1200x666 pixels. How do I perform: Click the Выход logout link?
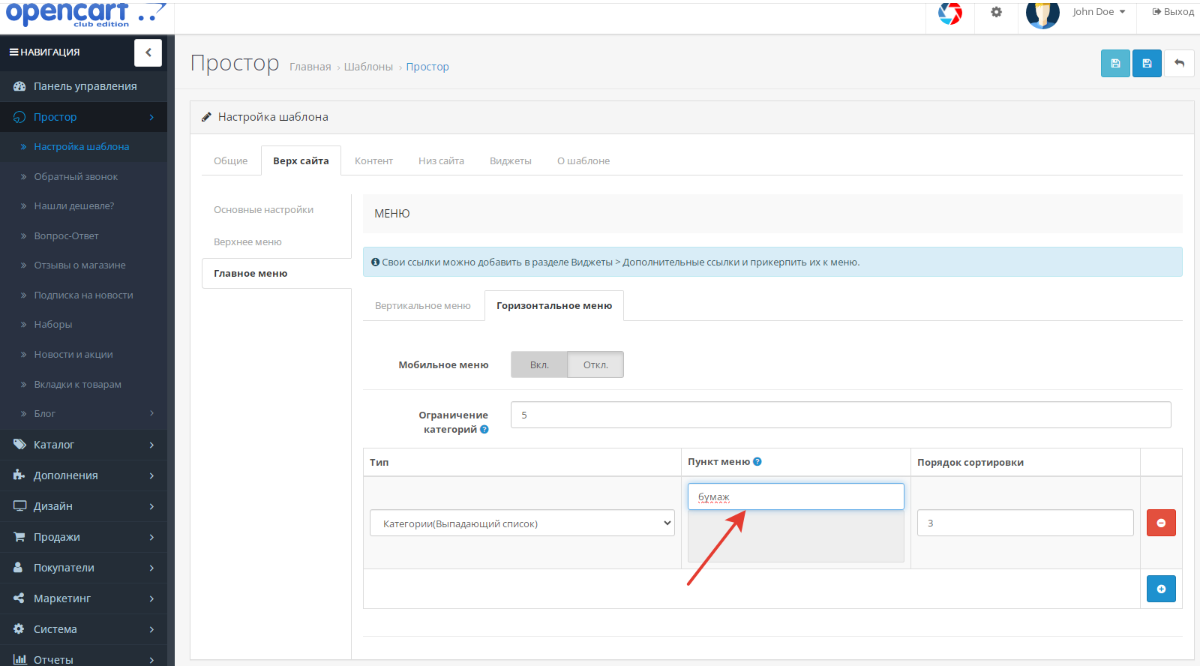(x=1173, y=12)
